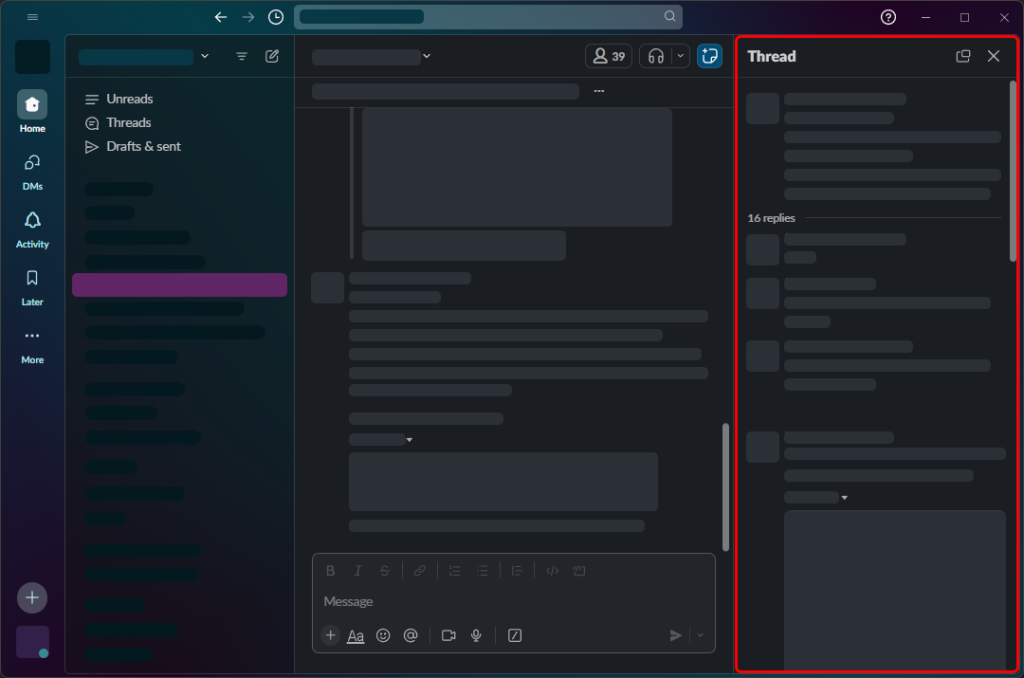Toggle bold formatting in the composer
The width and height of the screenshot is (1024, 678).
tap(330, 570)
